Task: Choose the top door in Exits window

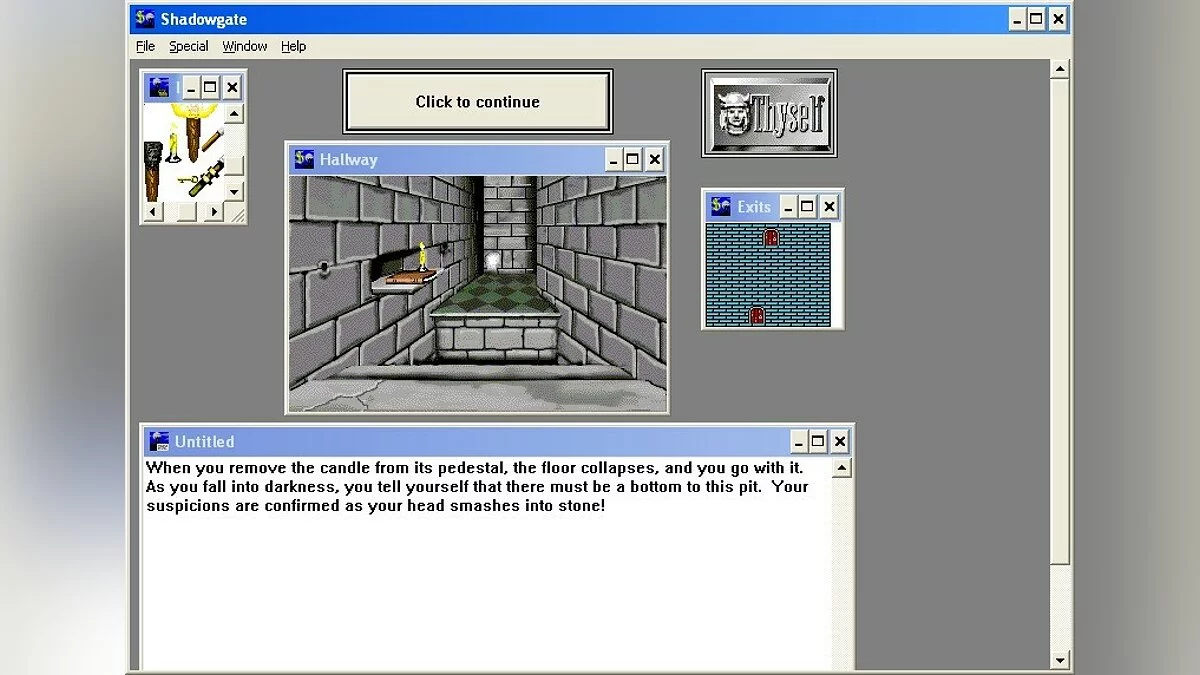Action: [x=771, y=237]
